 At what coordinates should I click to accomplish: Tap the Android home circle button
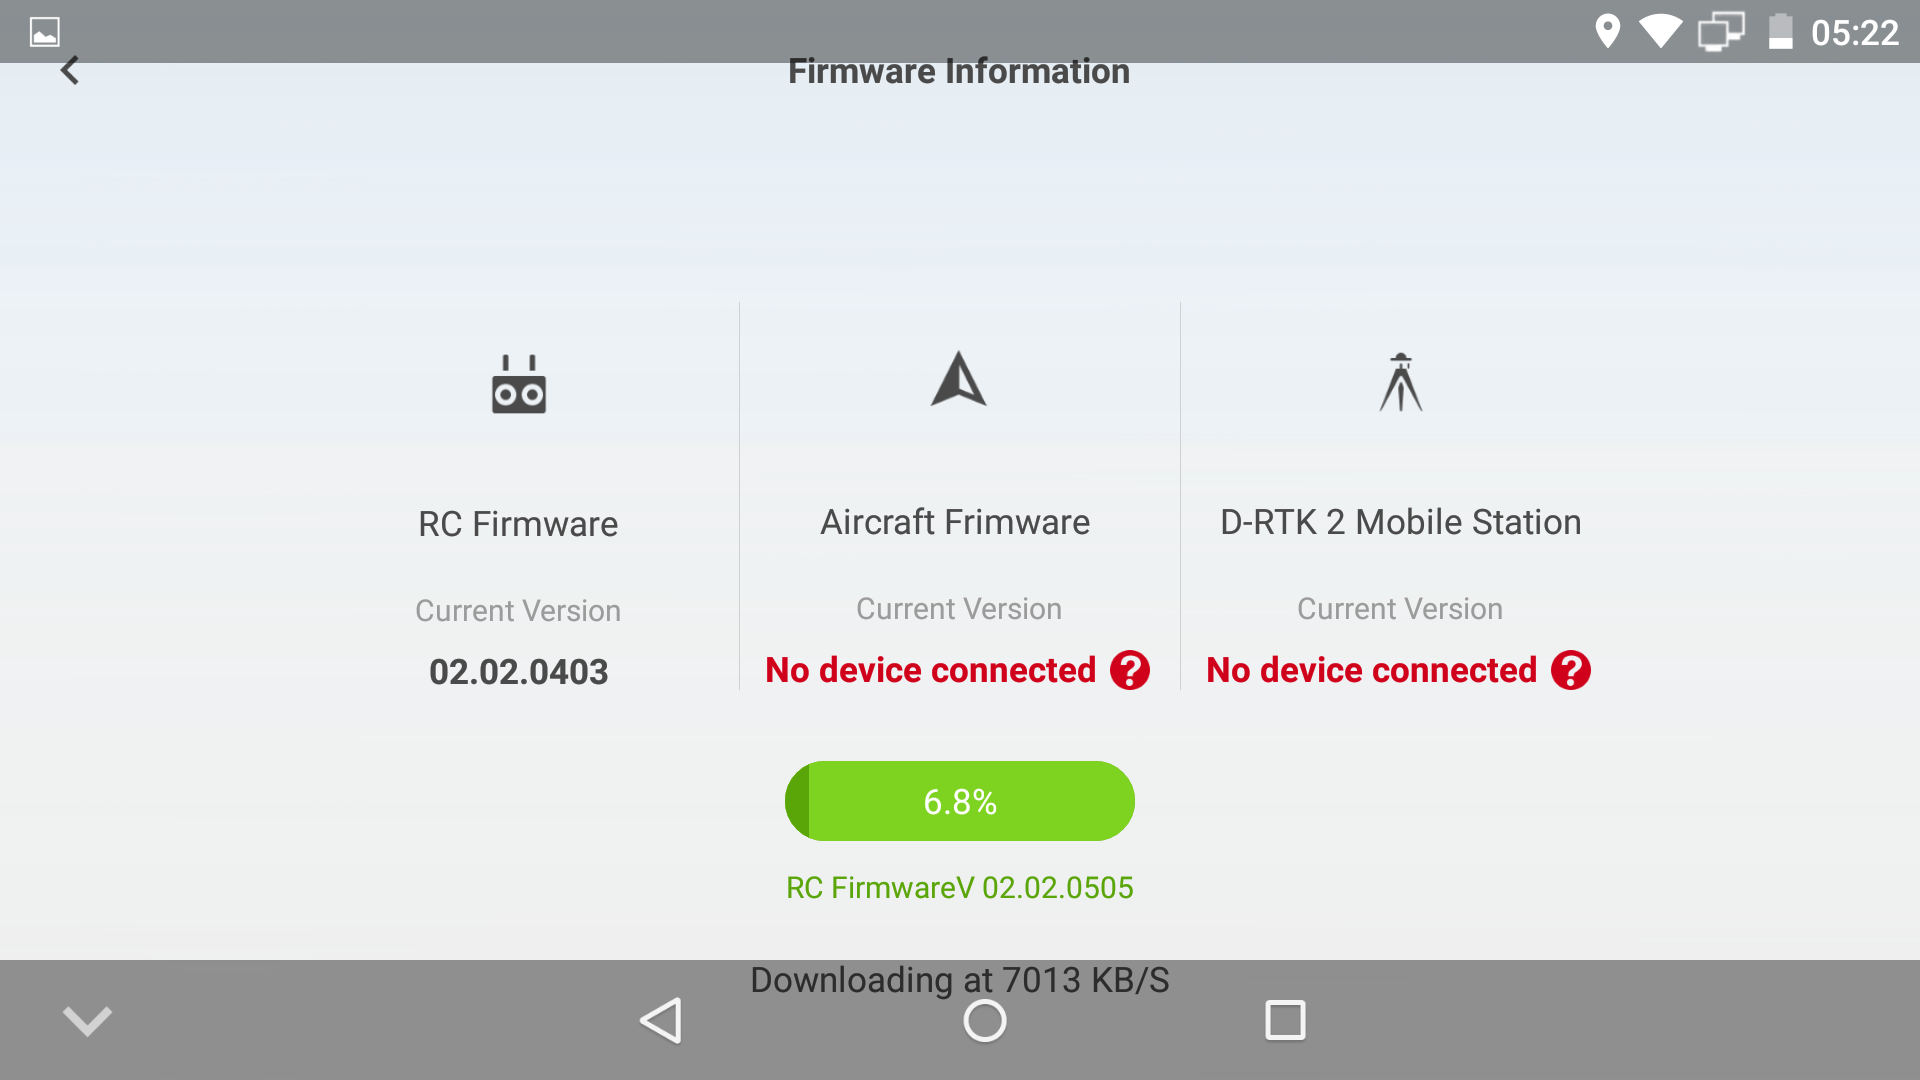[x=985, y=1021]
